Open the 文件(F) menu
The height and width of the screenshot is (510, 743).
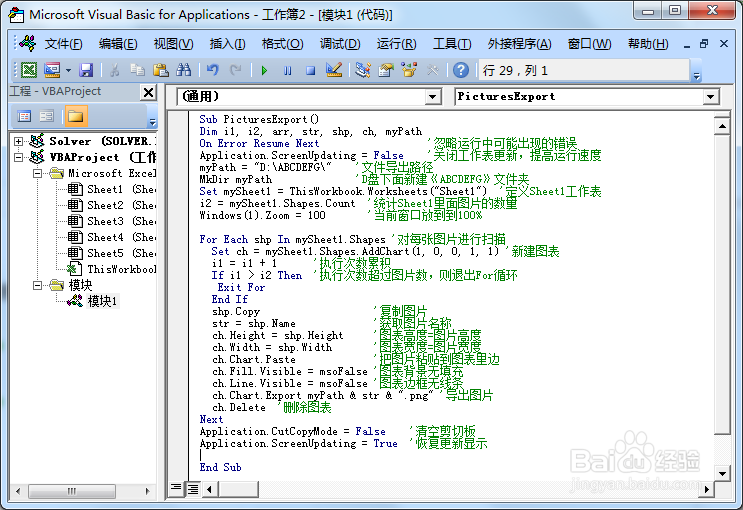[x=63, y=44]
